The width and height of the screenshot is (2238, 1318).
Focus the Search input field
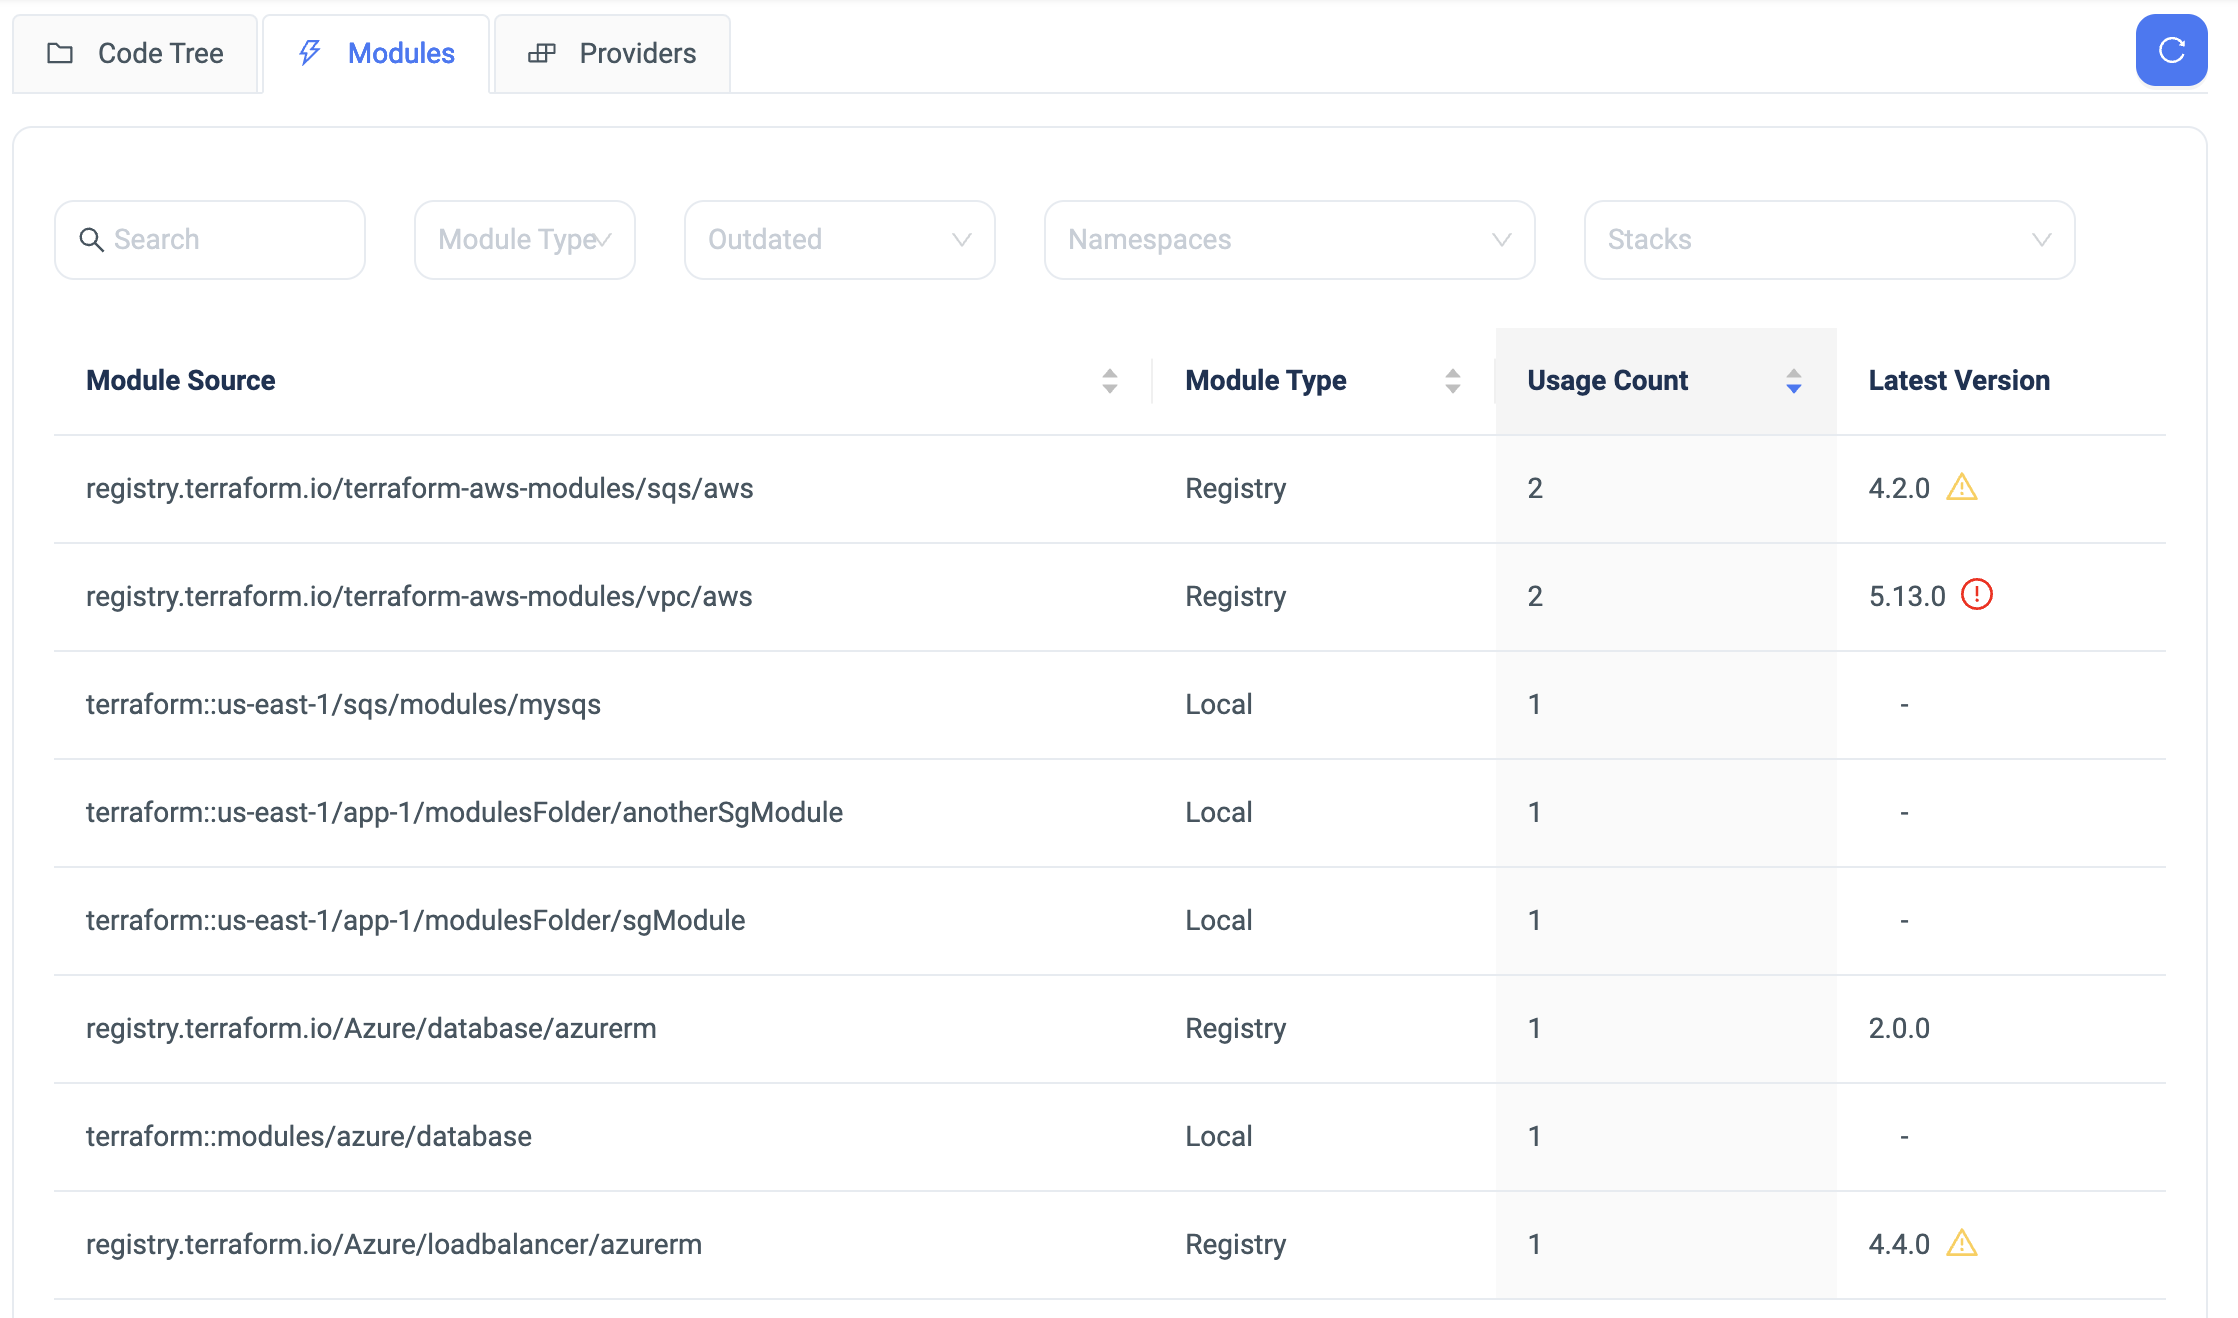tap(210, 240)
